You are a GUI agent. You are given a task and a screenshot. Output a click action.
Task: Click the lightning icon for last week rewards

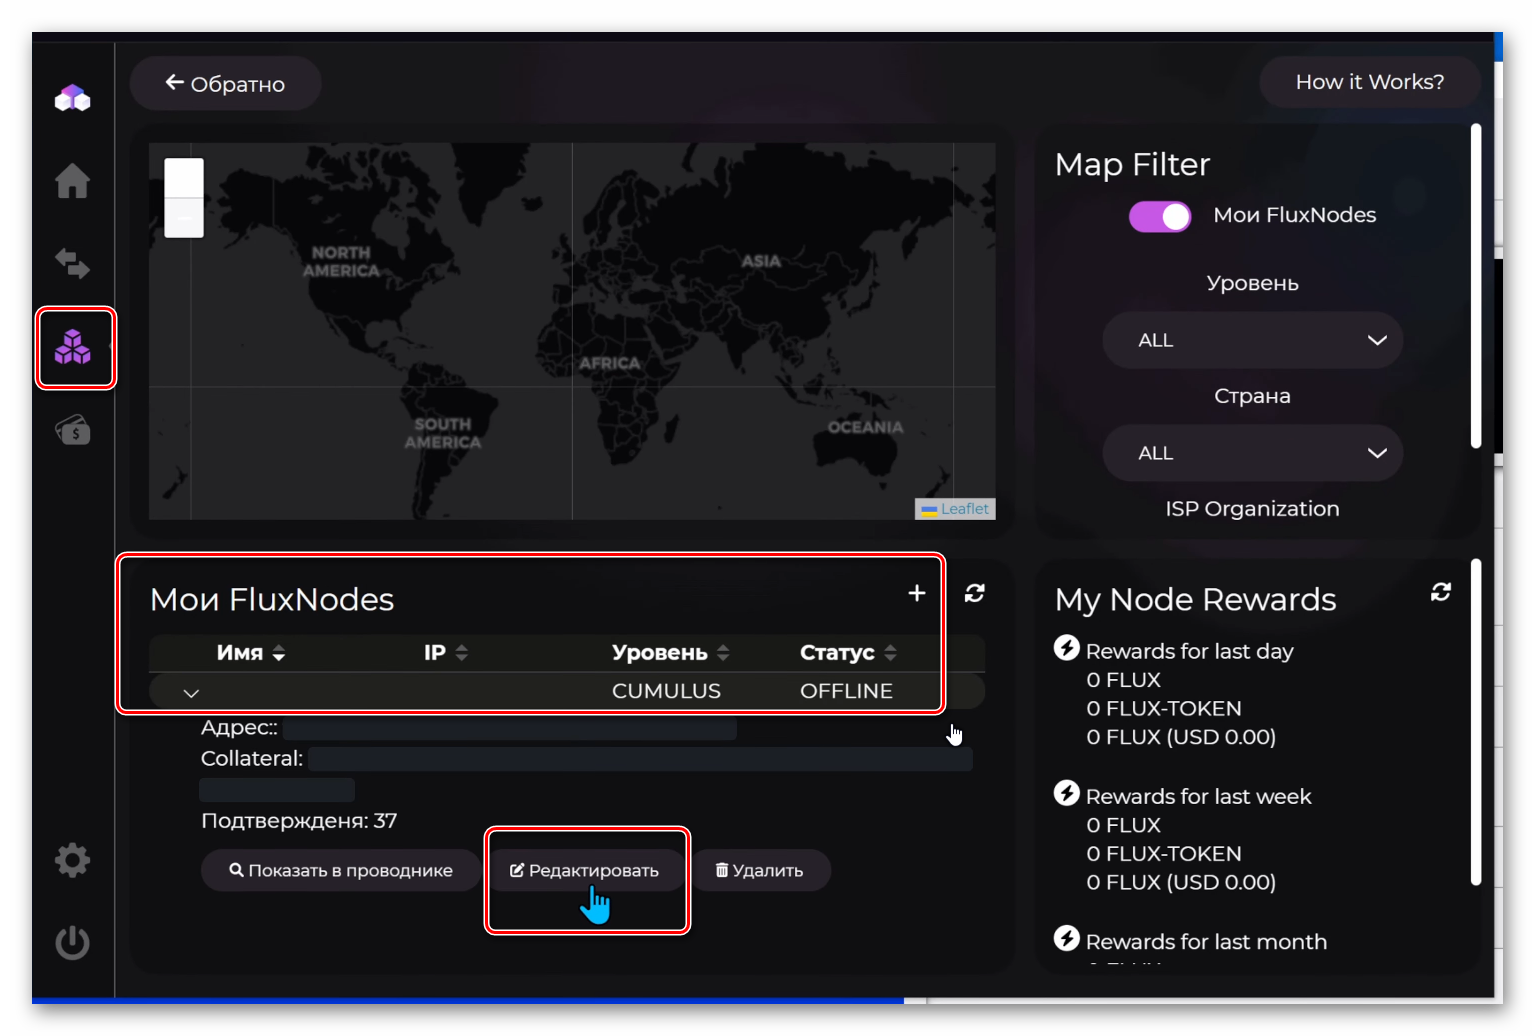(1067, 793)
